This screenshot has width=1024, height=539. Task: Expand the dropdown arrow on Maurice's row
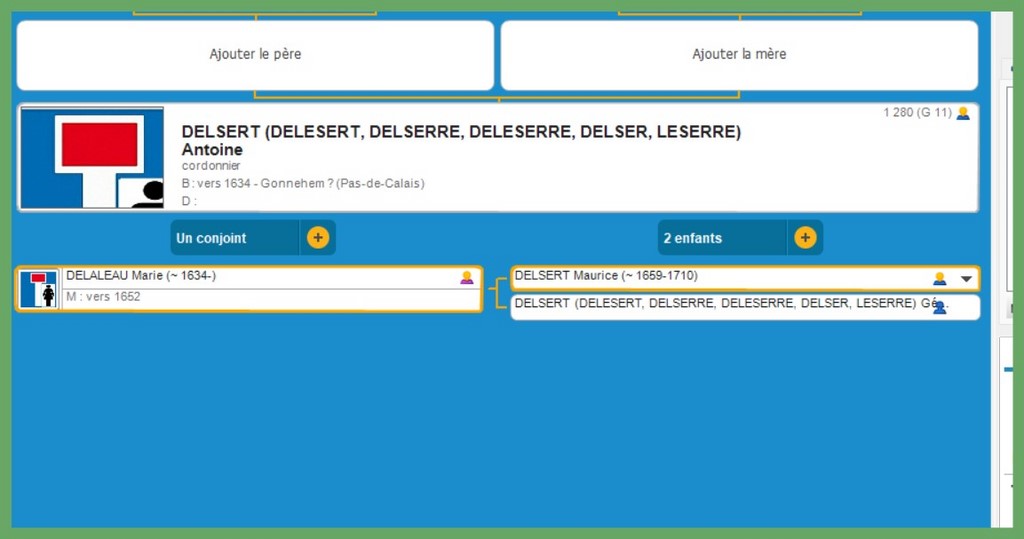[x=966, y=279]
